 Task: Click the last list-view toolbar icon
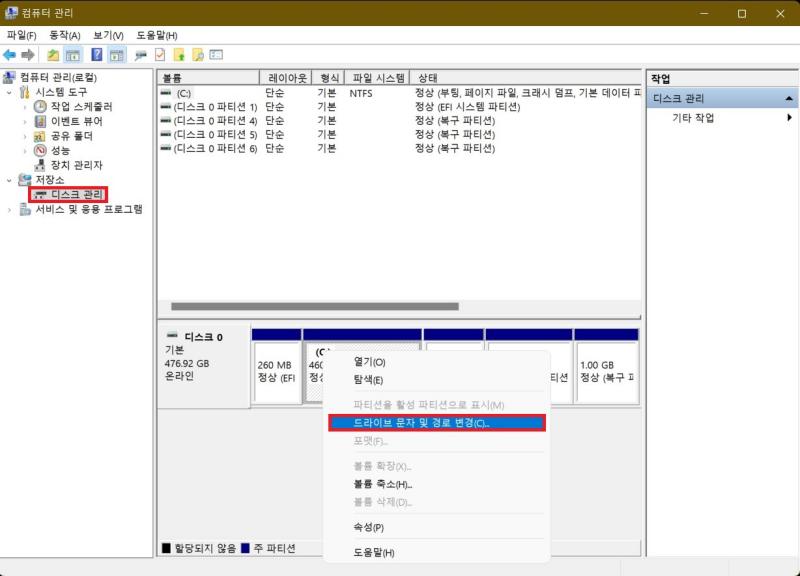[x=216, y=55]
